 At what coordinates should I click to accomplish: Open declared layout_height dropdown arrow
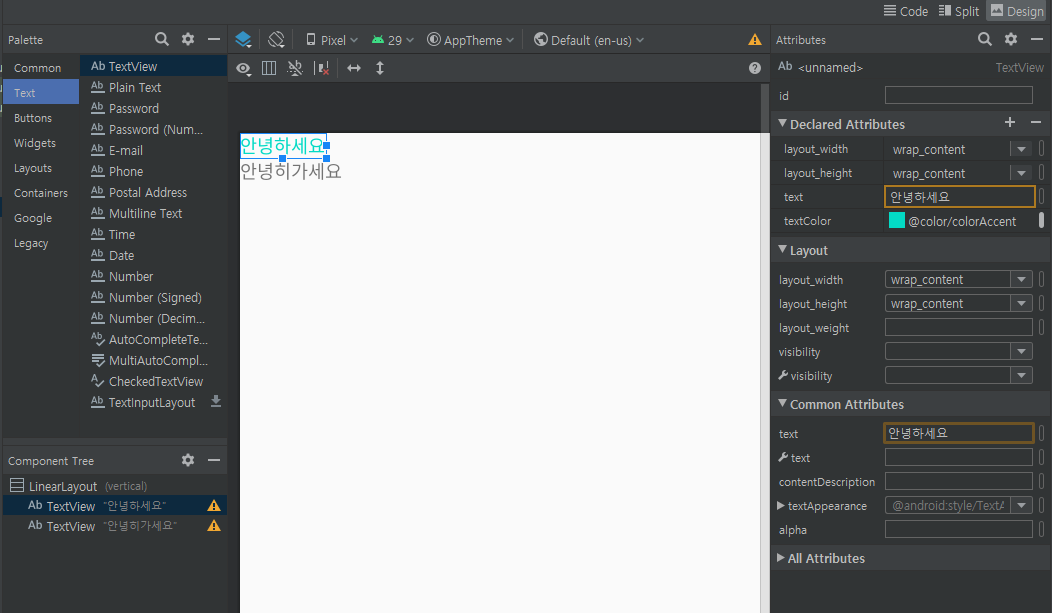click(1021, 173)
